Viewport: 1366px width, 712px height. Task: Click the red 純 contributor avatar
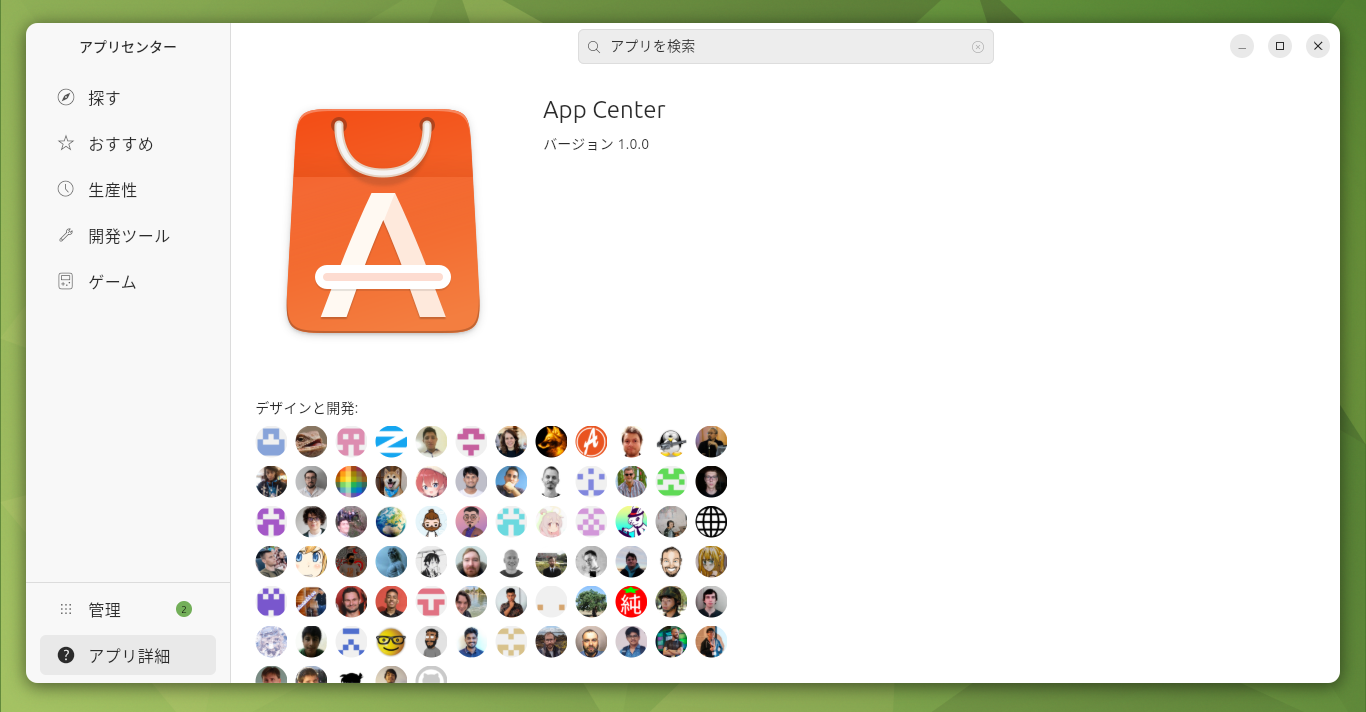[x=631, y=601]
